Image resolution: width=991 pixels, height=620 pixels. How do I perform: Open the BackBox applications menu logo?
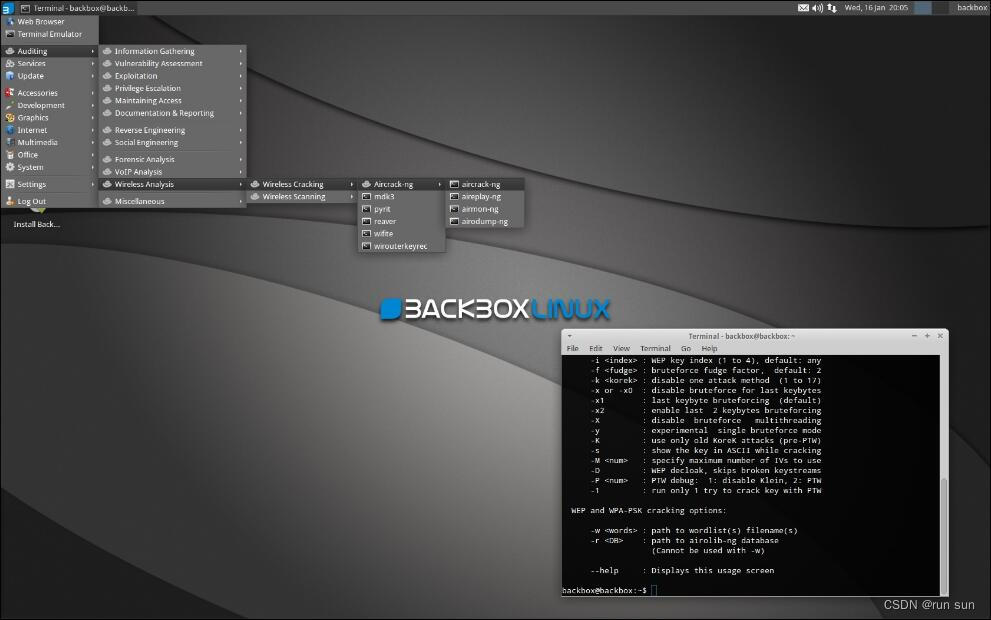(x=8, y=8)
